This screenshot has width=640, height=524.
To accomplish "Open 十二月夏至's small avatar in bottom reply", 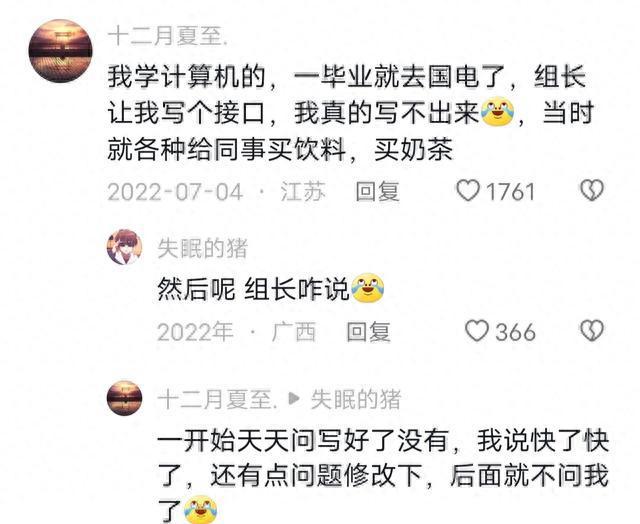I will 124,398.
